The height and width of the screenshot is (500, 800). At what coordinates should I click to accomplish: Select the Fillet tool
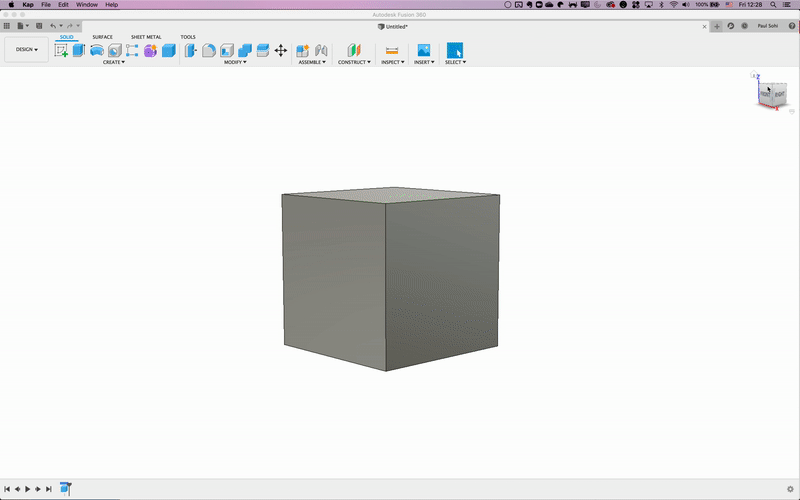click(209, 50)
